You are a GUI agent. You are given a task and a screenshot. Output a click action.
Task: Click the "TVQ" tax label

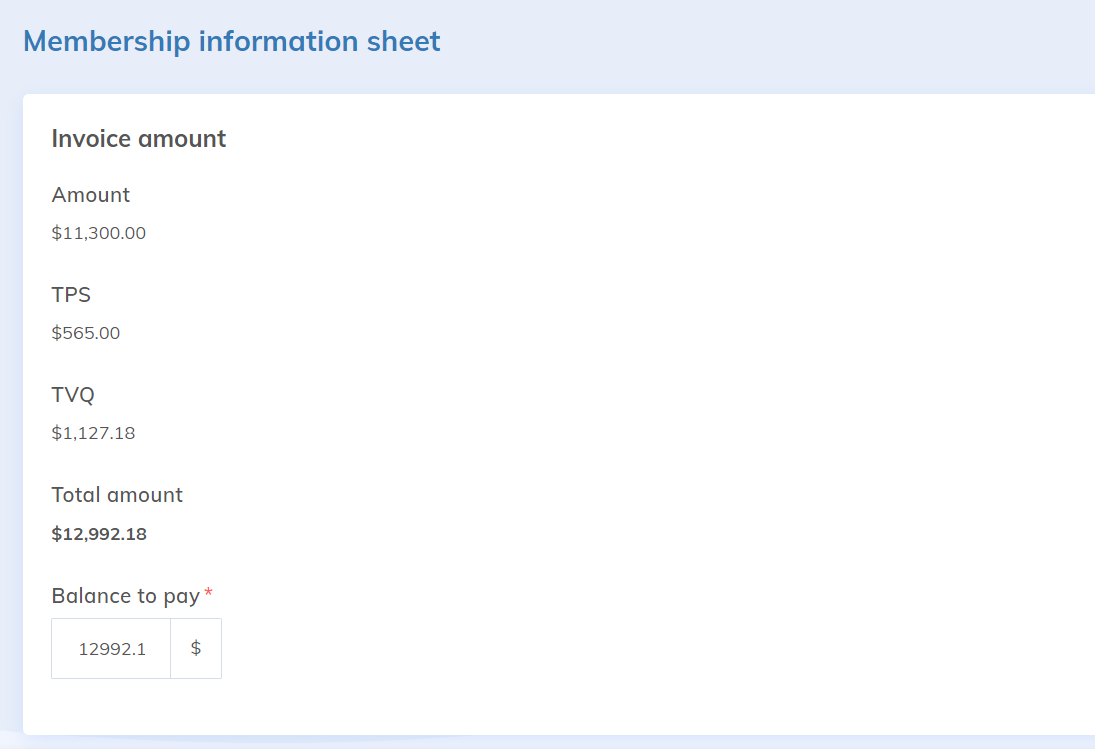point(73,395)
